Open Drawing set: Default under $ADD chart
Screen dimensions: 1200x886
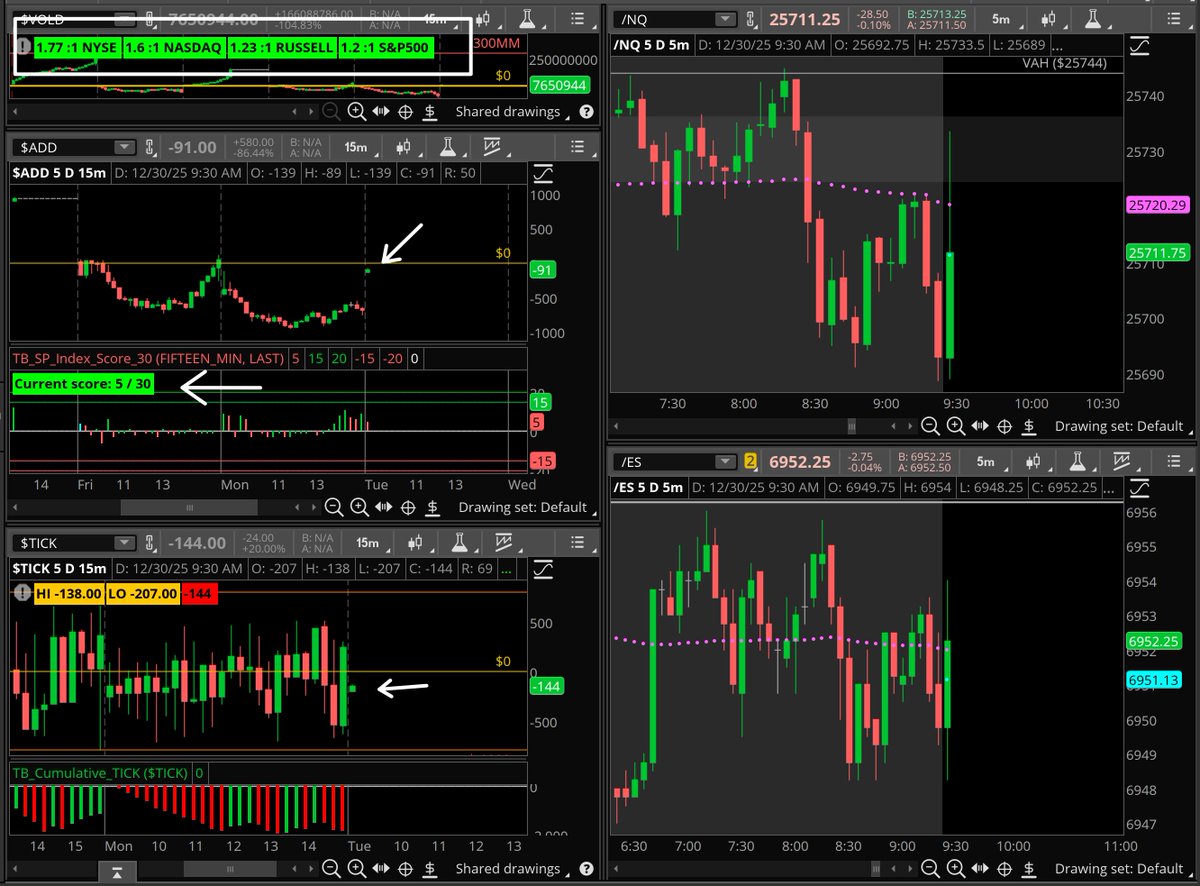(x=523, y=507)
